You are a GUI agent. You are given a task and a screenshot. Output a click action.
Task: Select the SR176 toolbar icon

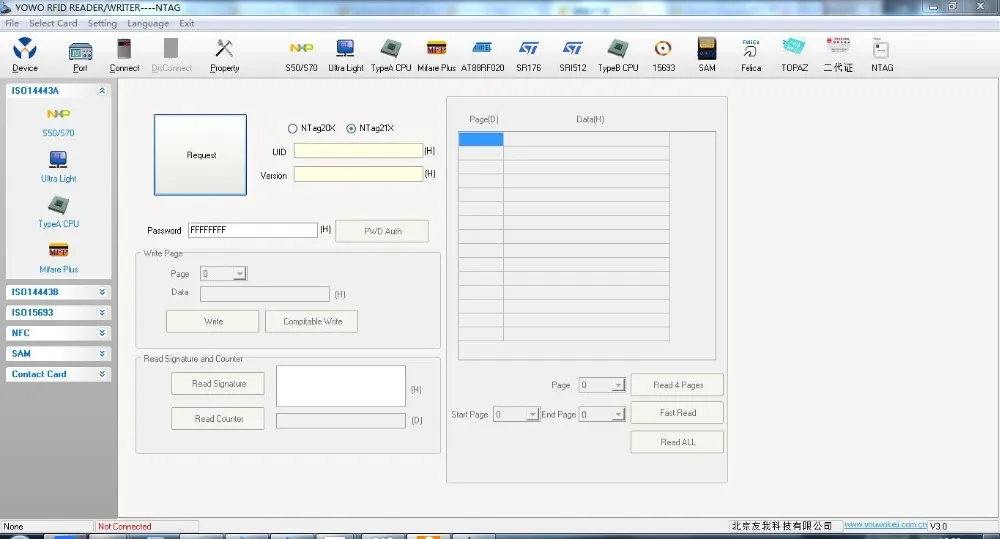pyautogui.click(x=529, y=54)
